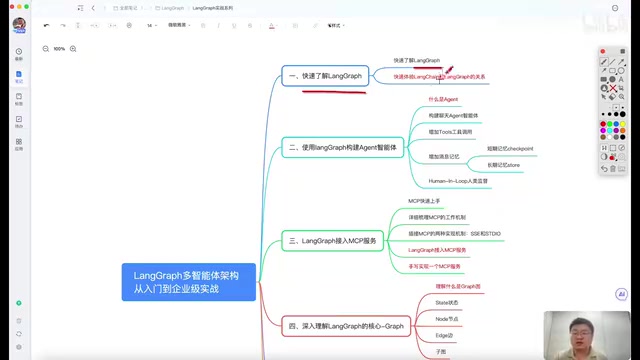This screenshot has width=640, height=360.
Task: Open the font color dropdown
Action: coord(273,25)
